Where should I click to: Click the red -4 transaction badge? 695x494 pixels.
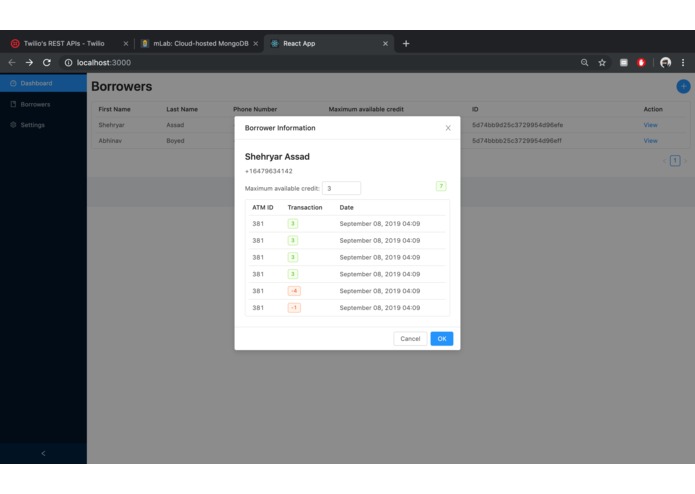[x=294, y=291]
